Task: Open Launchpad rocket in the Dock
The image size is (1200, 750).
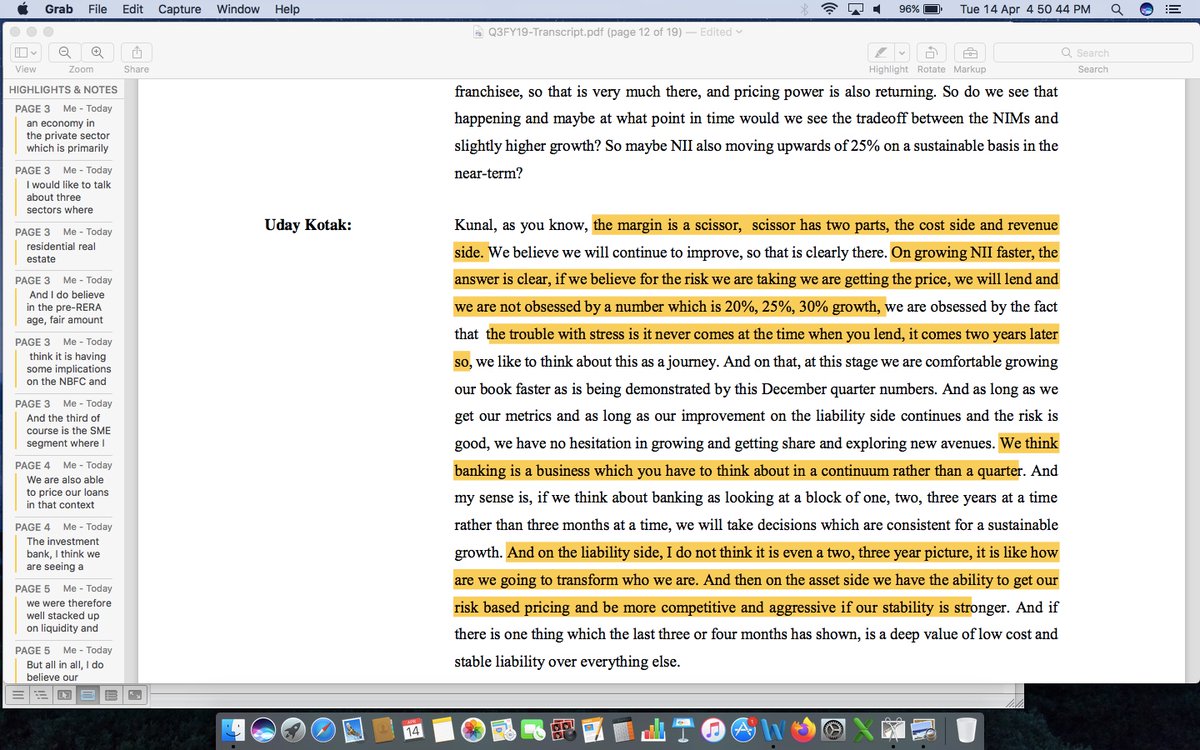Action: (x=294, y=730)
